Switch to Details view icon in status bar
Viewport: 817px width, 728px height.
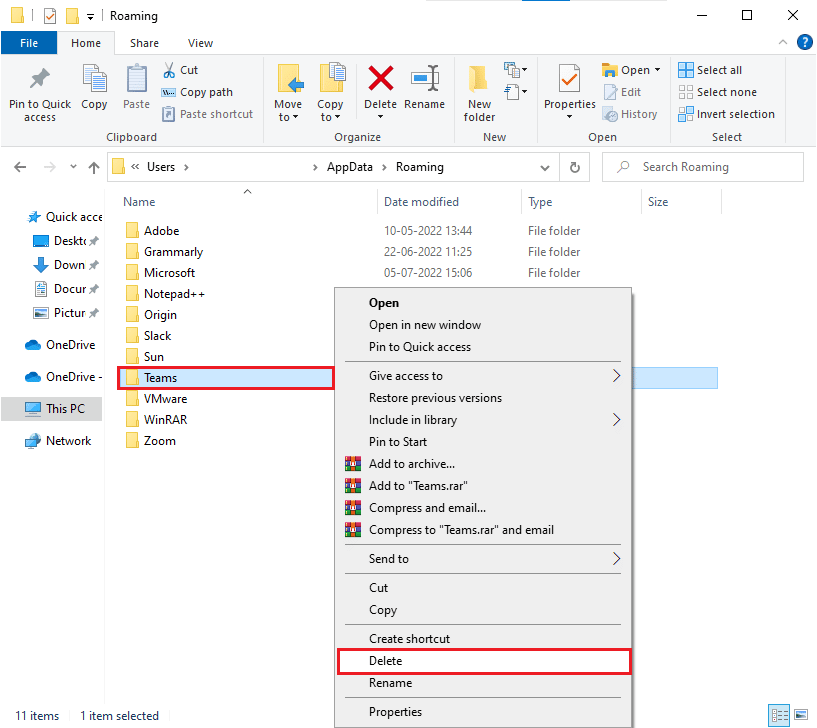tap(779, 715)
